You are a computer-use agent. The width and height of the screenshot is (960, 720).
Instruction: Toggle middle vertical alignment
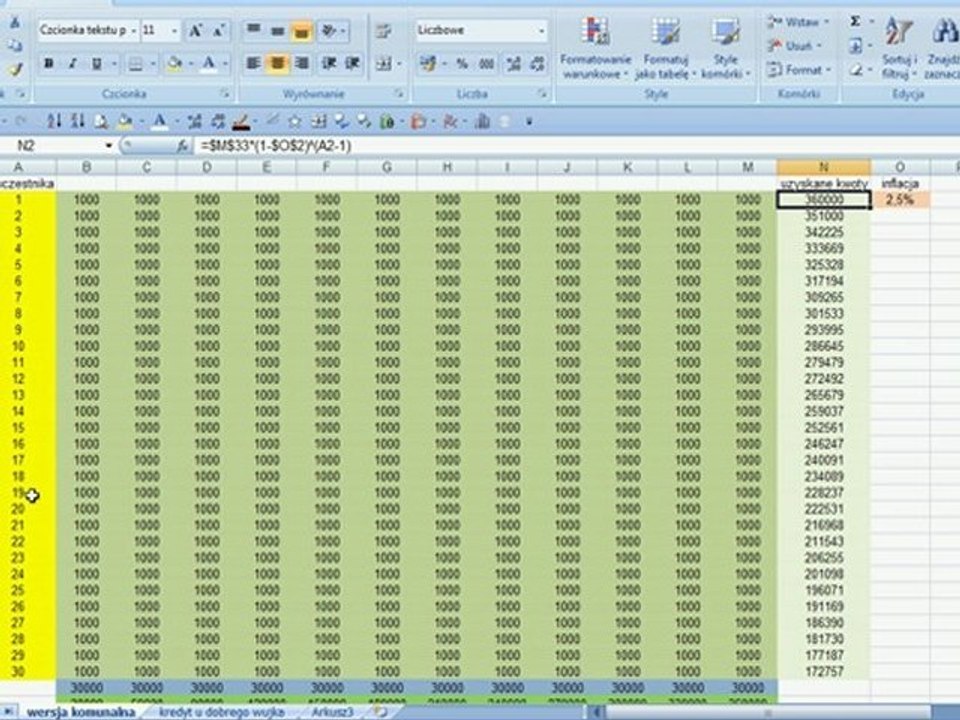point(277,30)
